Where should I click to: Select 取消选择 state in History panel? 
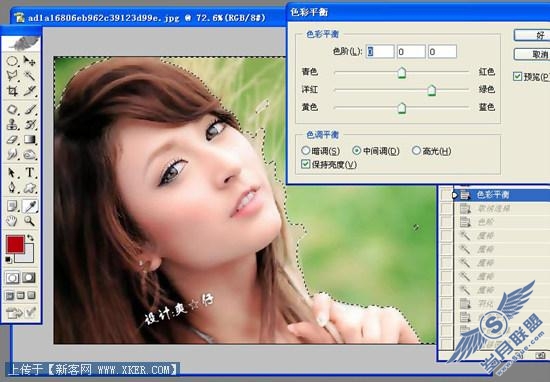point(502,209)
